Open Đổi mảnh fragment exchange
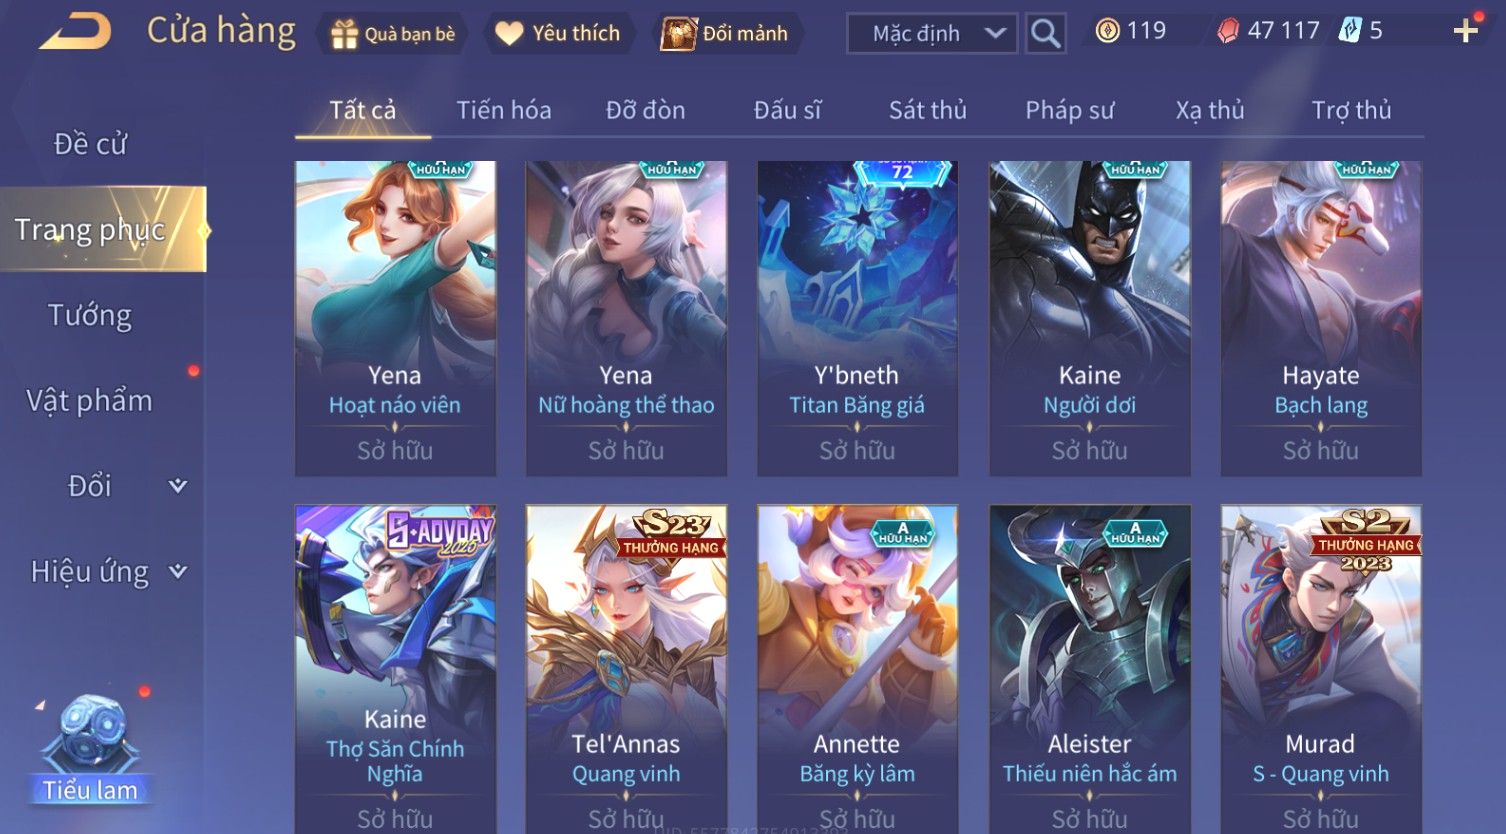This screenshot has height=834, width=1506. click(x=725, y=33)
